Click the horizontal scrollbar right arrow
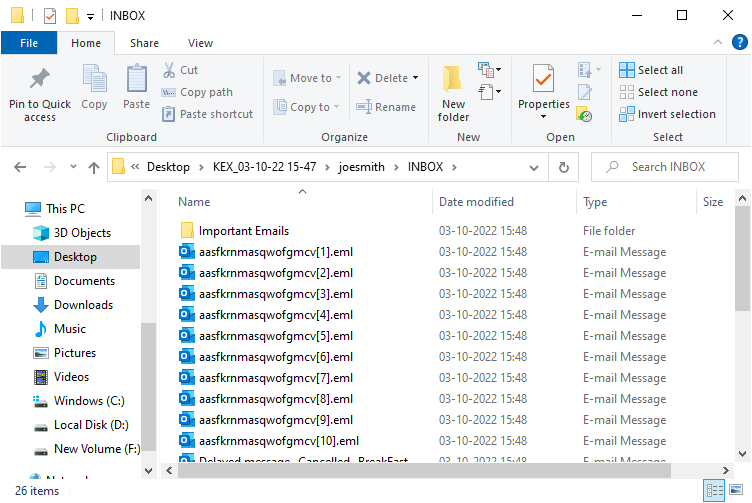752x503 pixels. [x=725, y=470]
